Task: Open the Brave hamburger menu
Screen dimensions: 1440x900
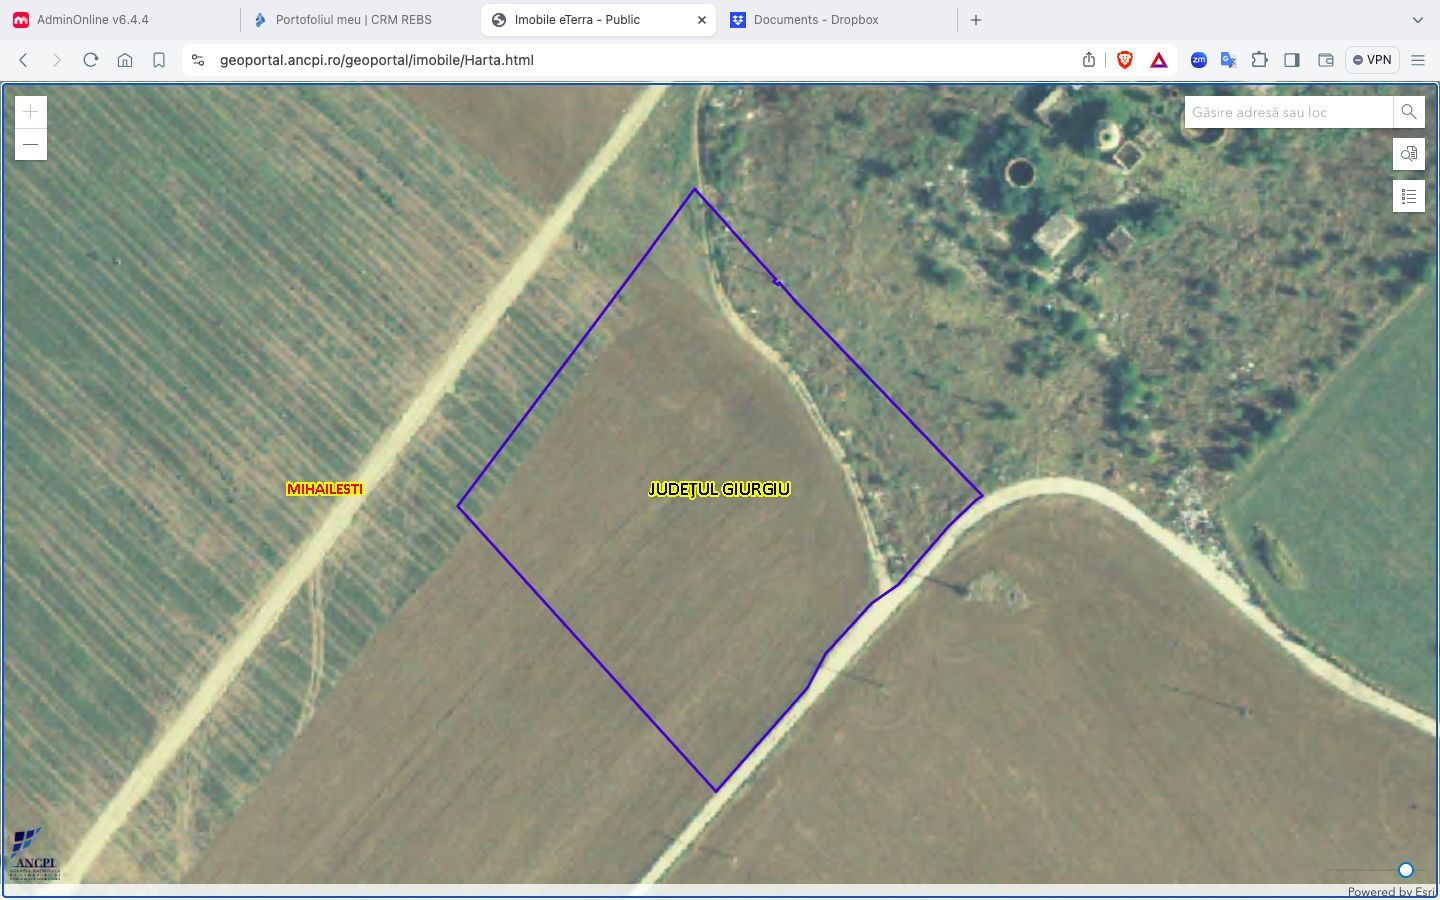Action: [x=1418, y=60]
